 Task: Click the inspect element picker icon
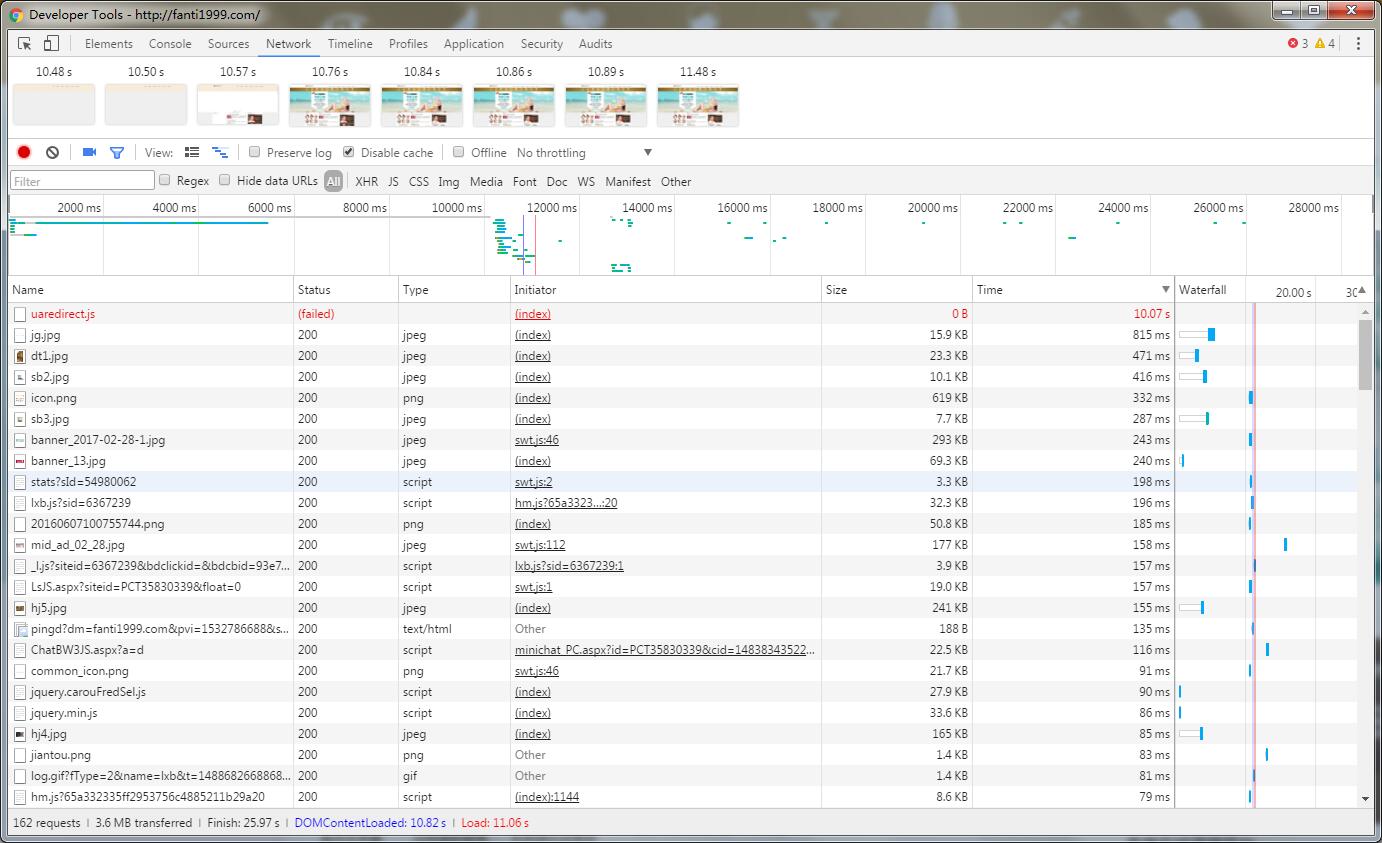[x=25, y=44]
